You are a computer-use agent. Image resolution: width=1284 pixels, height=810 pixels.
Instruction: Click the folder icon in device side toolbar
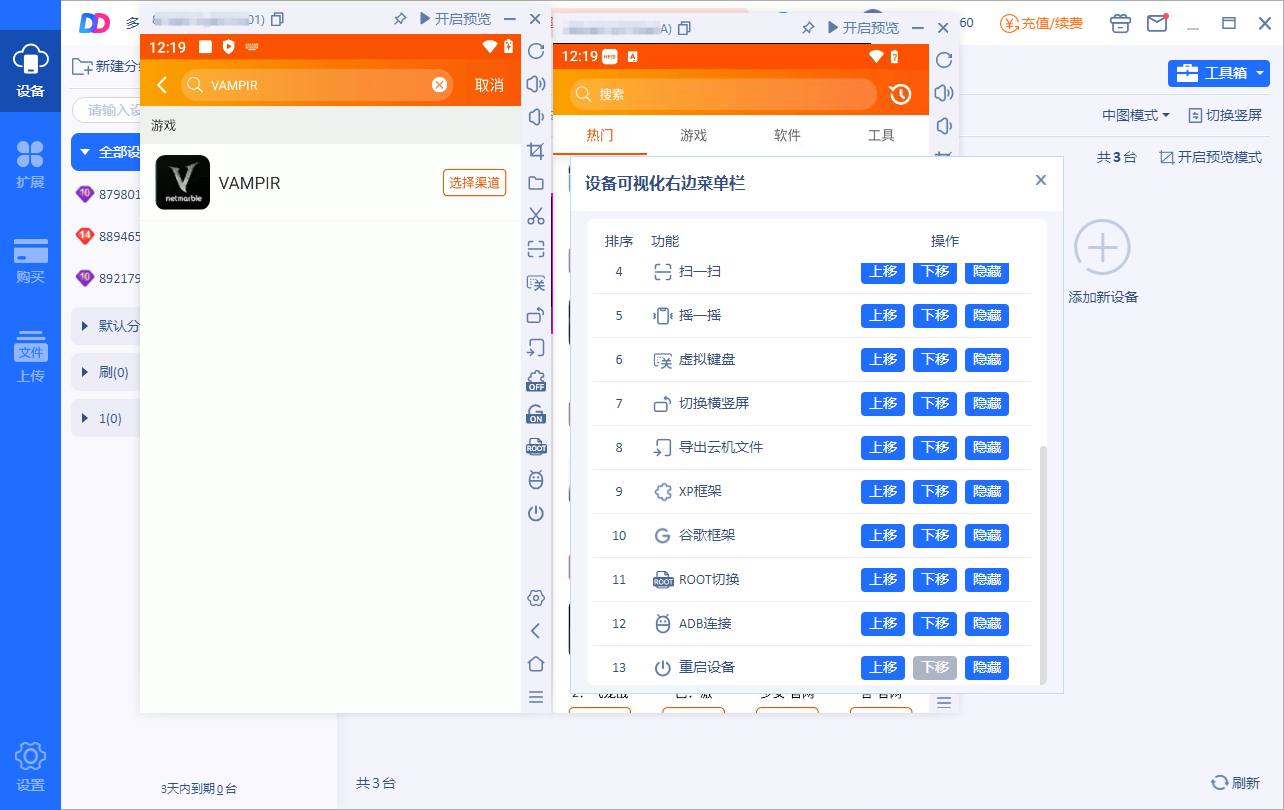pyautogui.click(x=536, y=183)
